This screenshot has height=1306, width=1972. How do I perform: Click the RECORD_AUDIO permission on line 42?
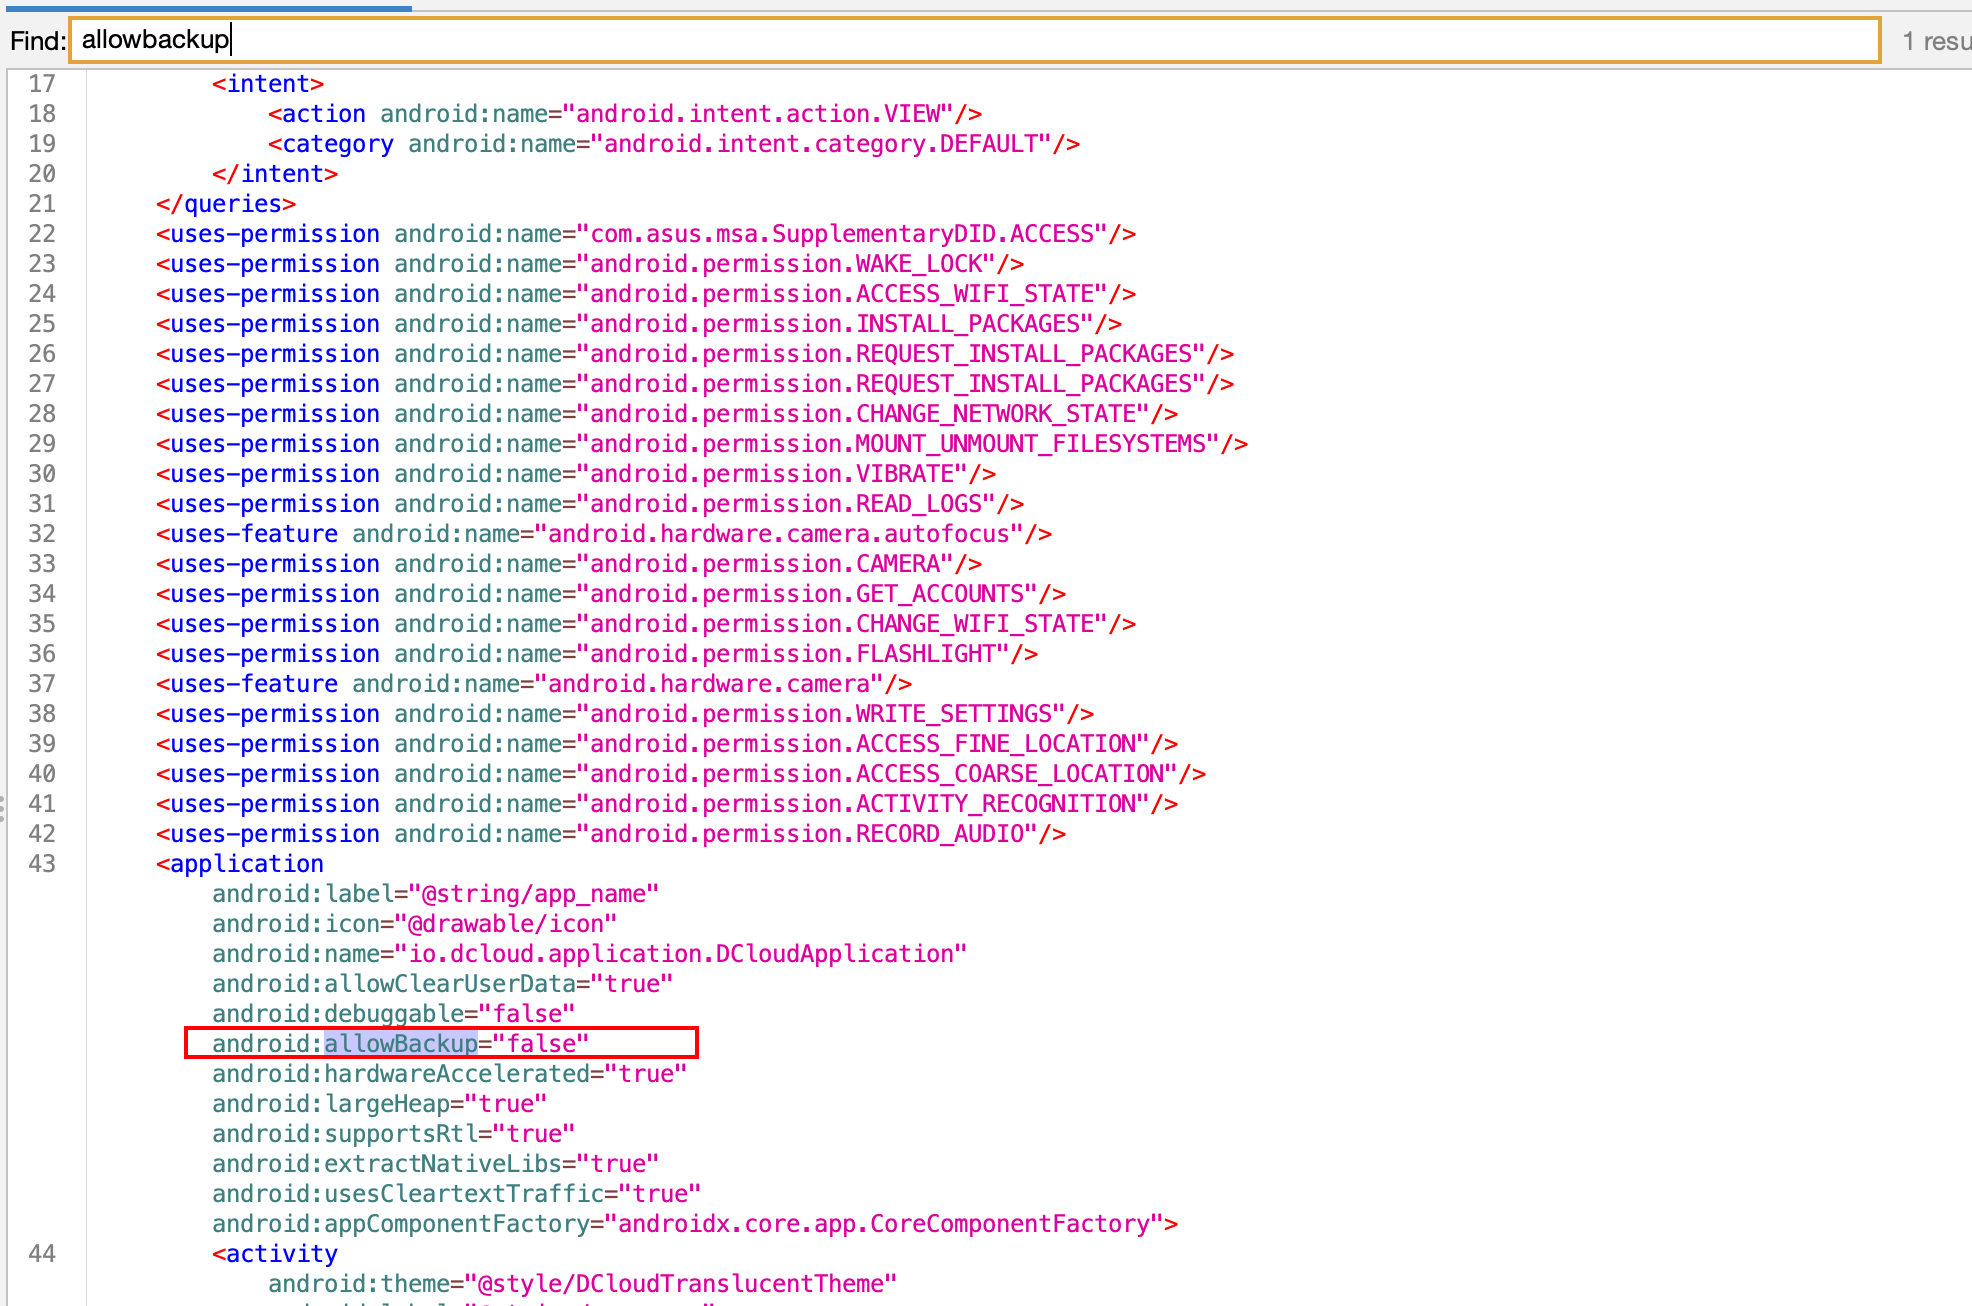tap(611, 834)
